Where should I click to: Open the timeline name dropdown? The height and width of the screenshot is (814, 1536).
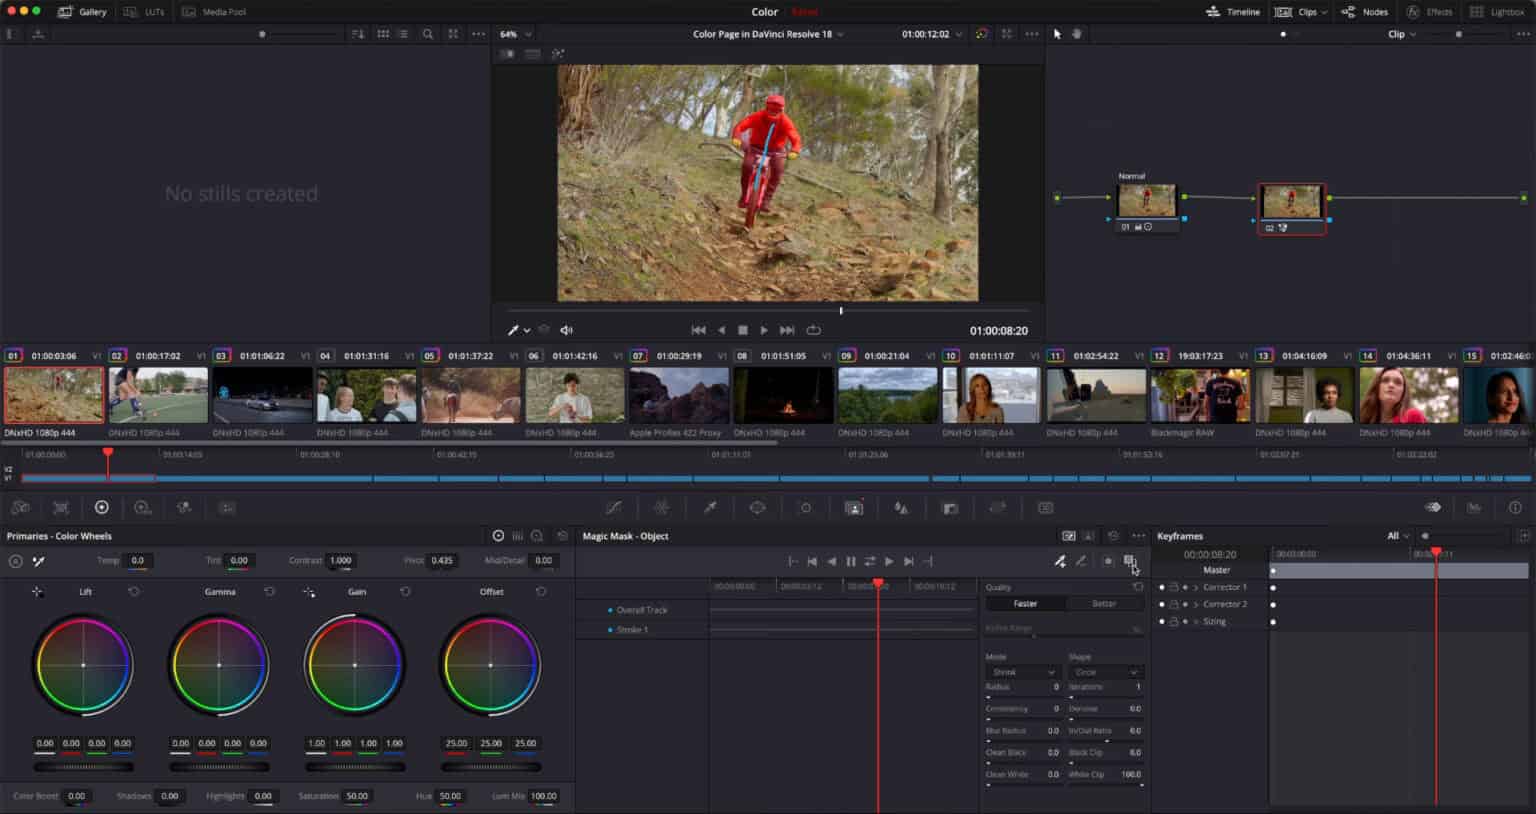click(x=768, y=34)
